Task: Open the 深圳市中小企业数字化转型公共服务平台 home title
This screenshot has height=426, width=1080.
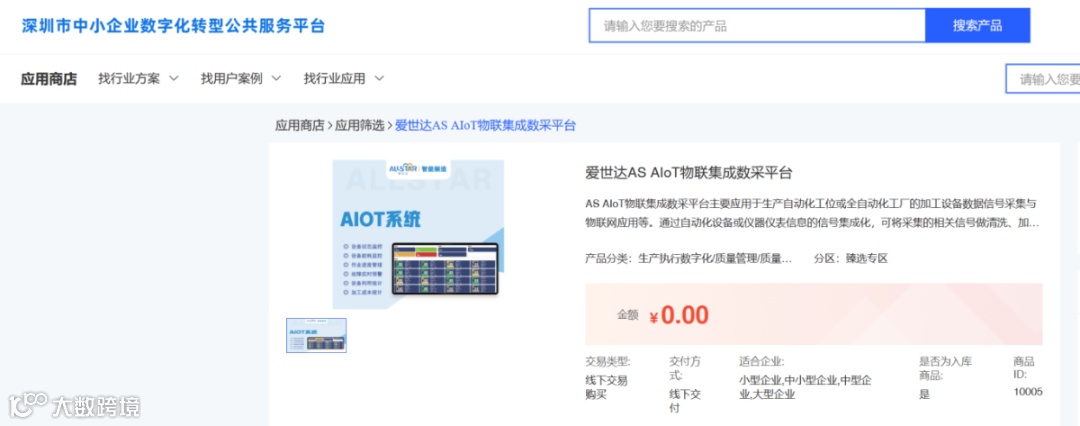Action: tap(173, 26)
